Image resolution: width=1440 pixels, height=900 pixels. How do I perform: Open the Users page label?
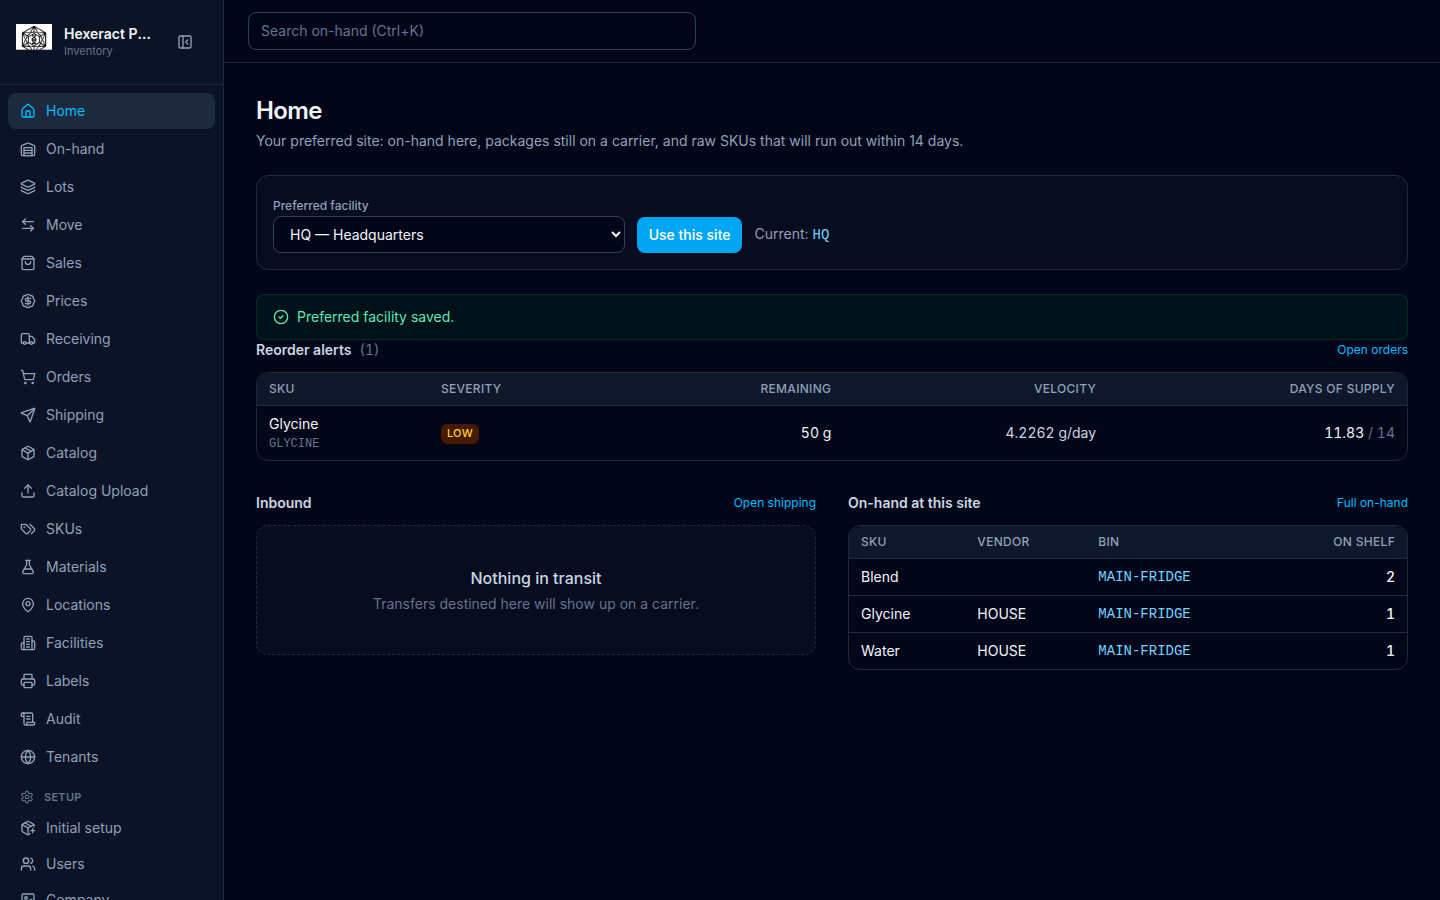click(65, 864)
